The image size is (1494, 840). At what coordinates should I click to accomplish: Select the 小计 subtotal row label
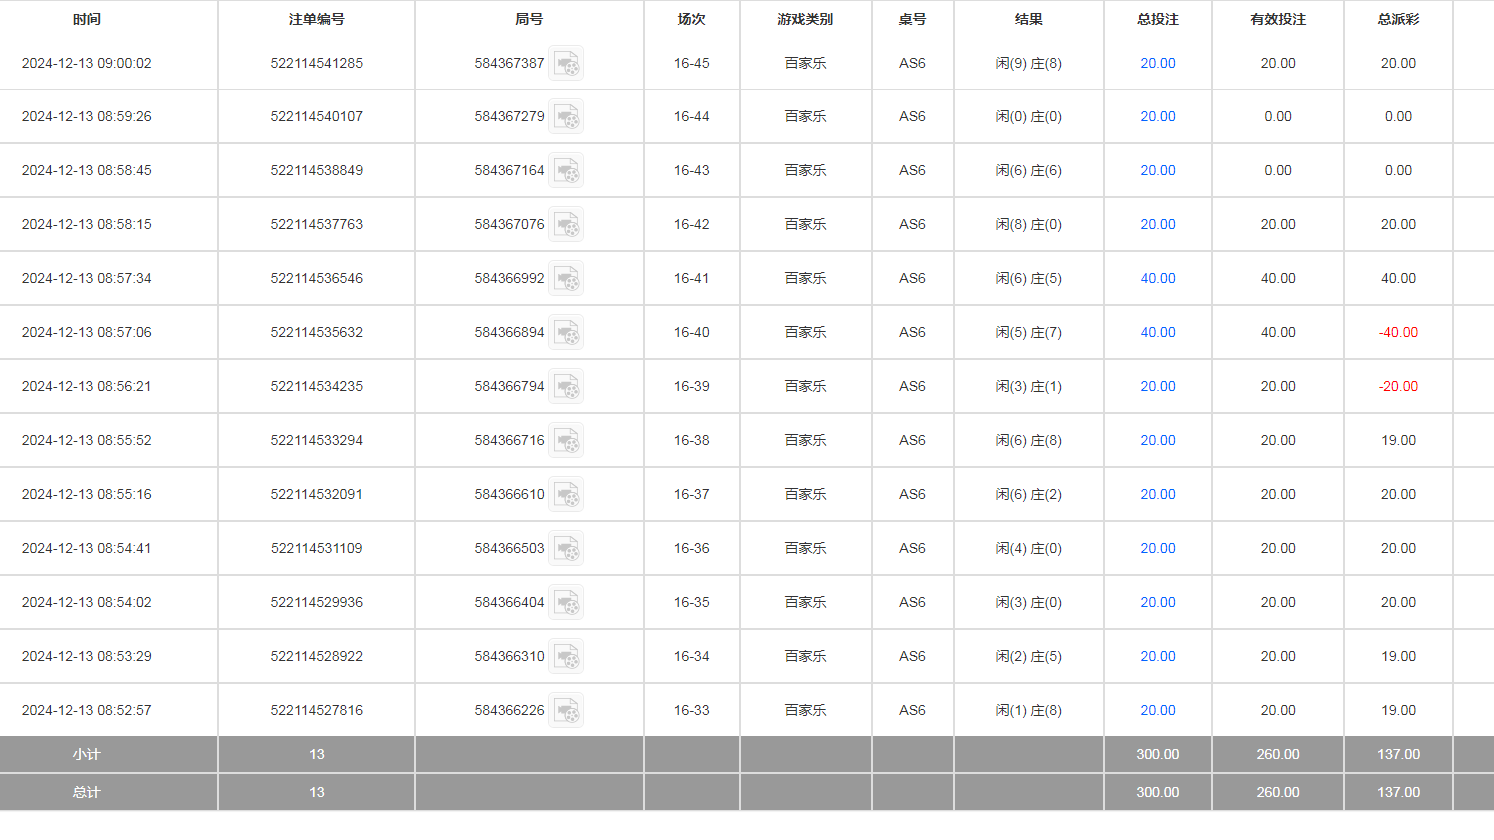tap(87, 755)
